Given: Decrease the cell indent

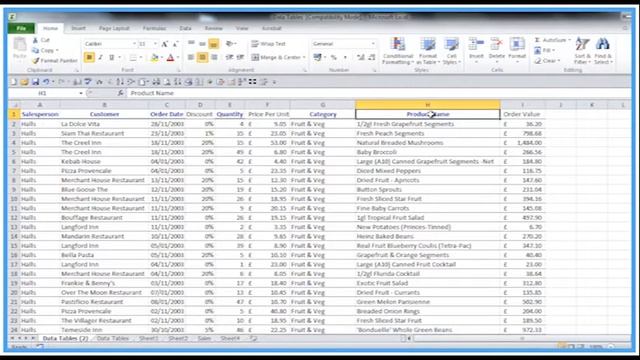Looking at the screenshot, I should tap(230, 57).
